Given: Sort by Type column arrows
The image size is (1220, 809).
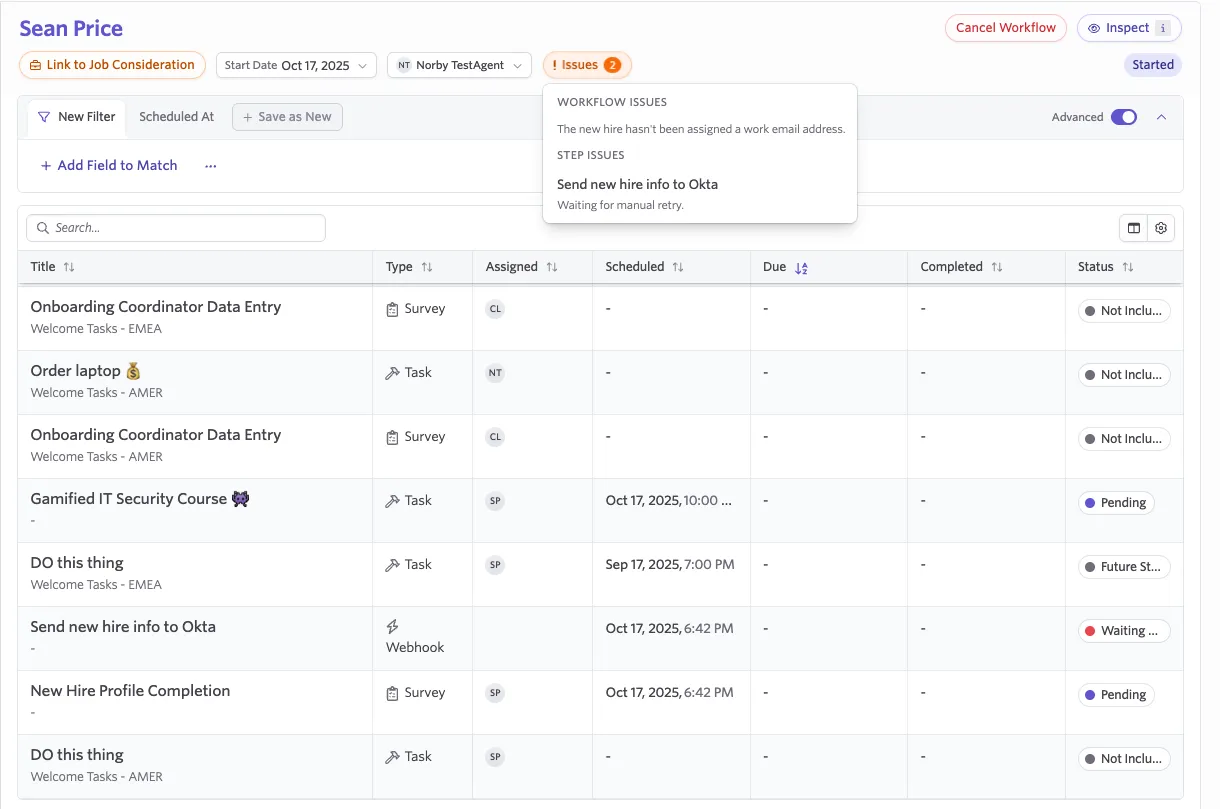Looking at the screenshot, I should [427, 267].
